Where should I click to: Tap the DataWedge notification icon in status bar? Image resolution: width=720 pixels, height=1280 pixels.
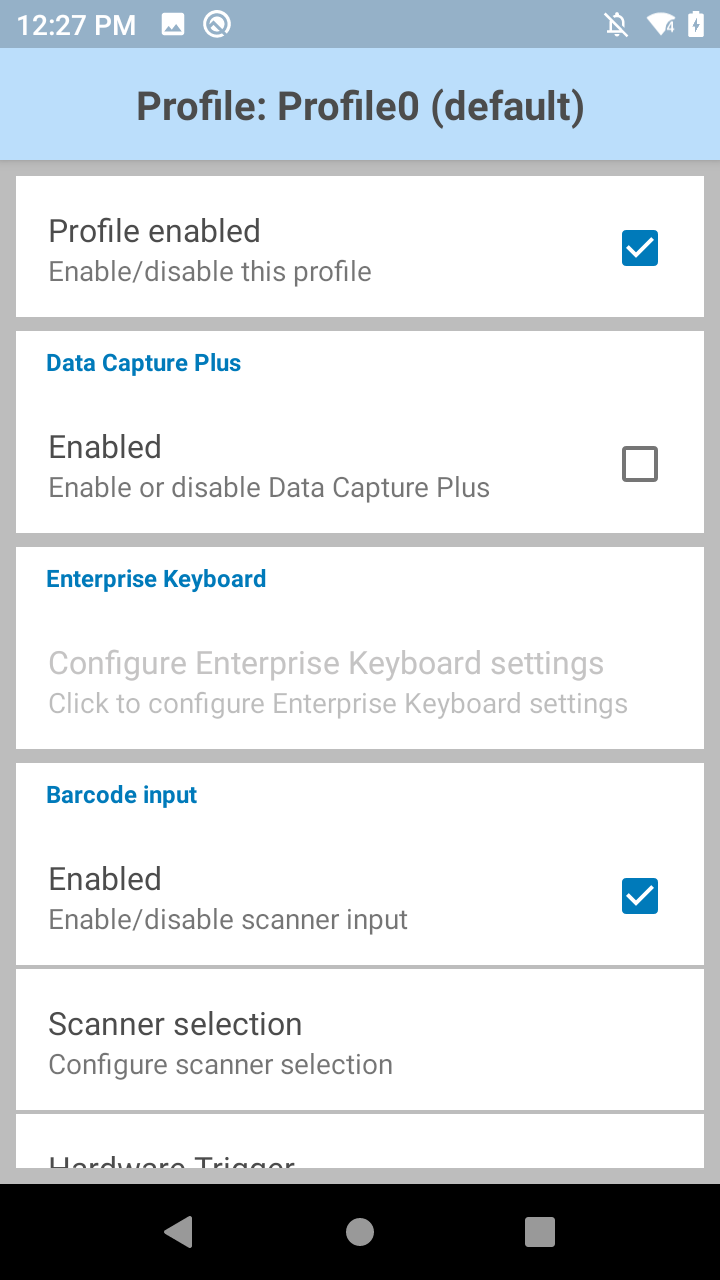217,25
